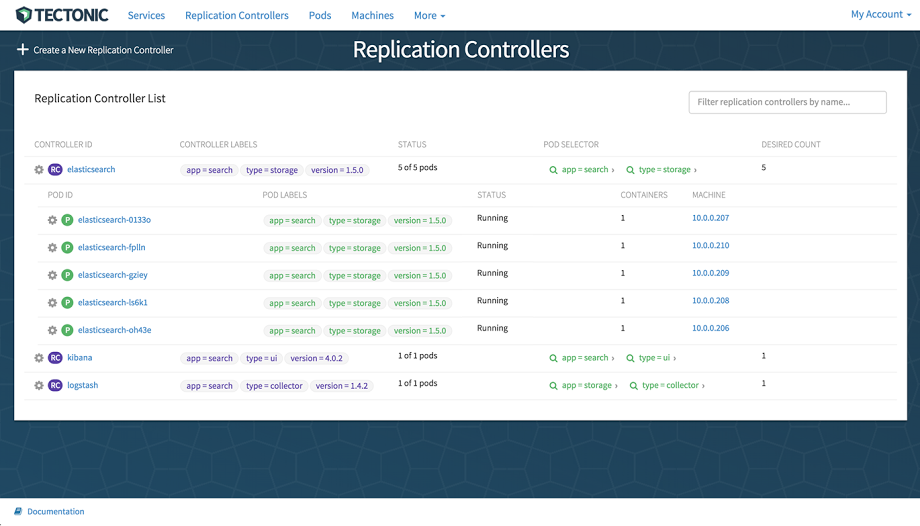This screenshot has height=526, width=920.
Task: Open pod elasticsearch-gziey
Action: coord(113,275)
